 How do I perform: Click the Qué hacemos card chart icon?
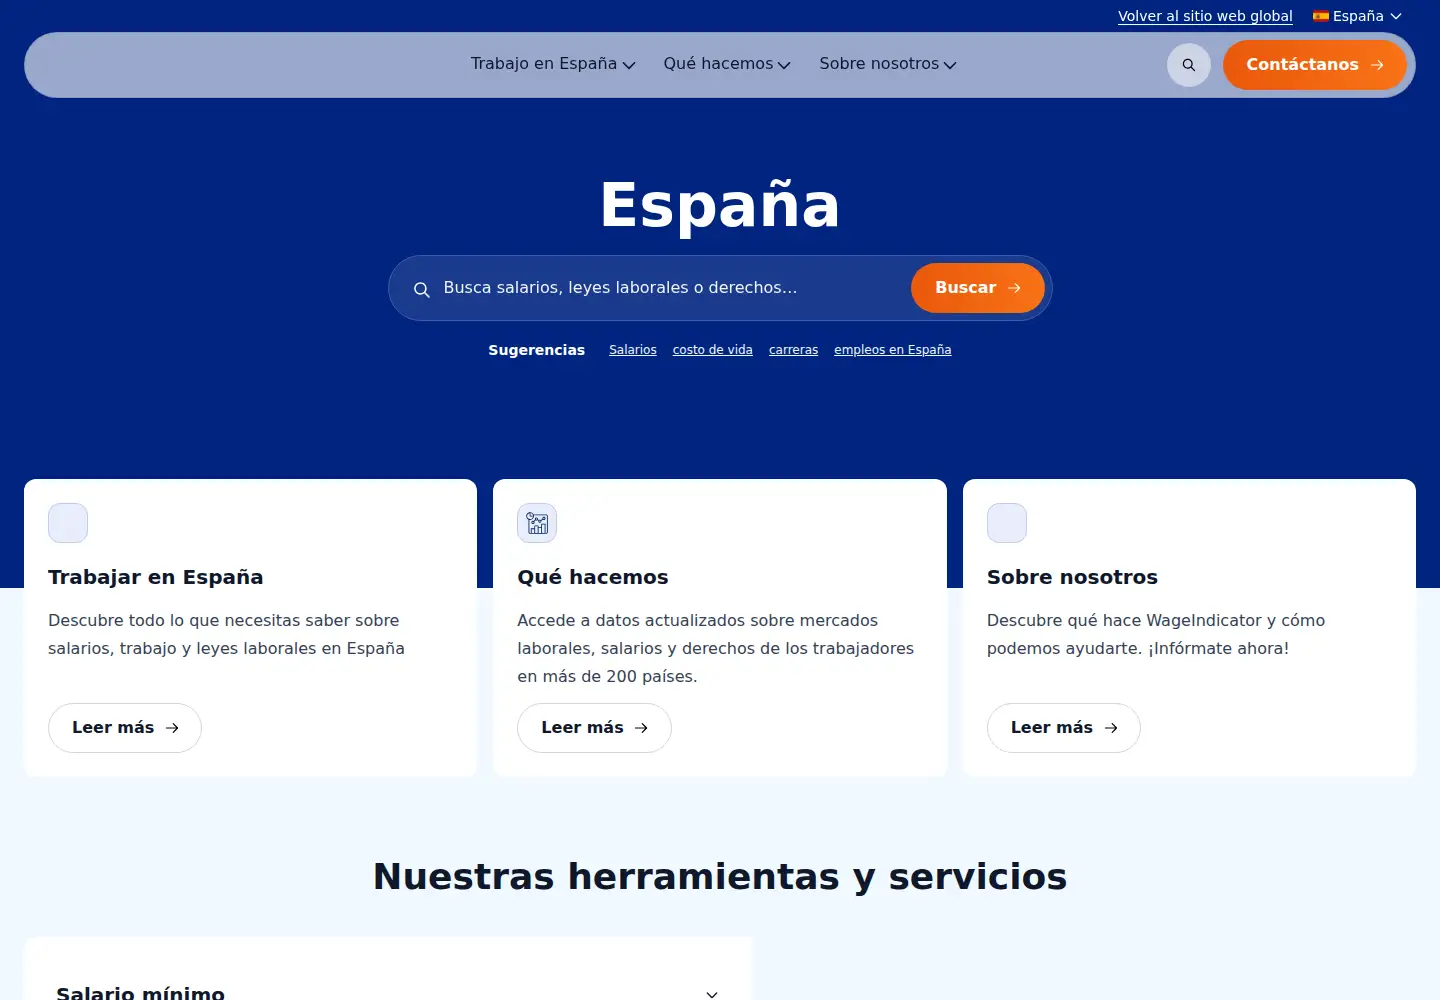coord(537,523)
